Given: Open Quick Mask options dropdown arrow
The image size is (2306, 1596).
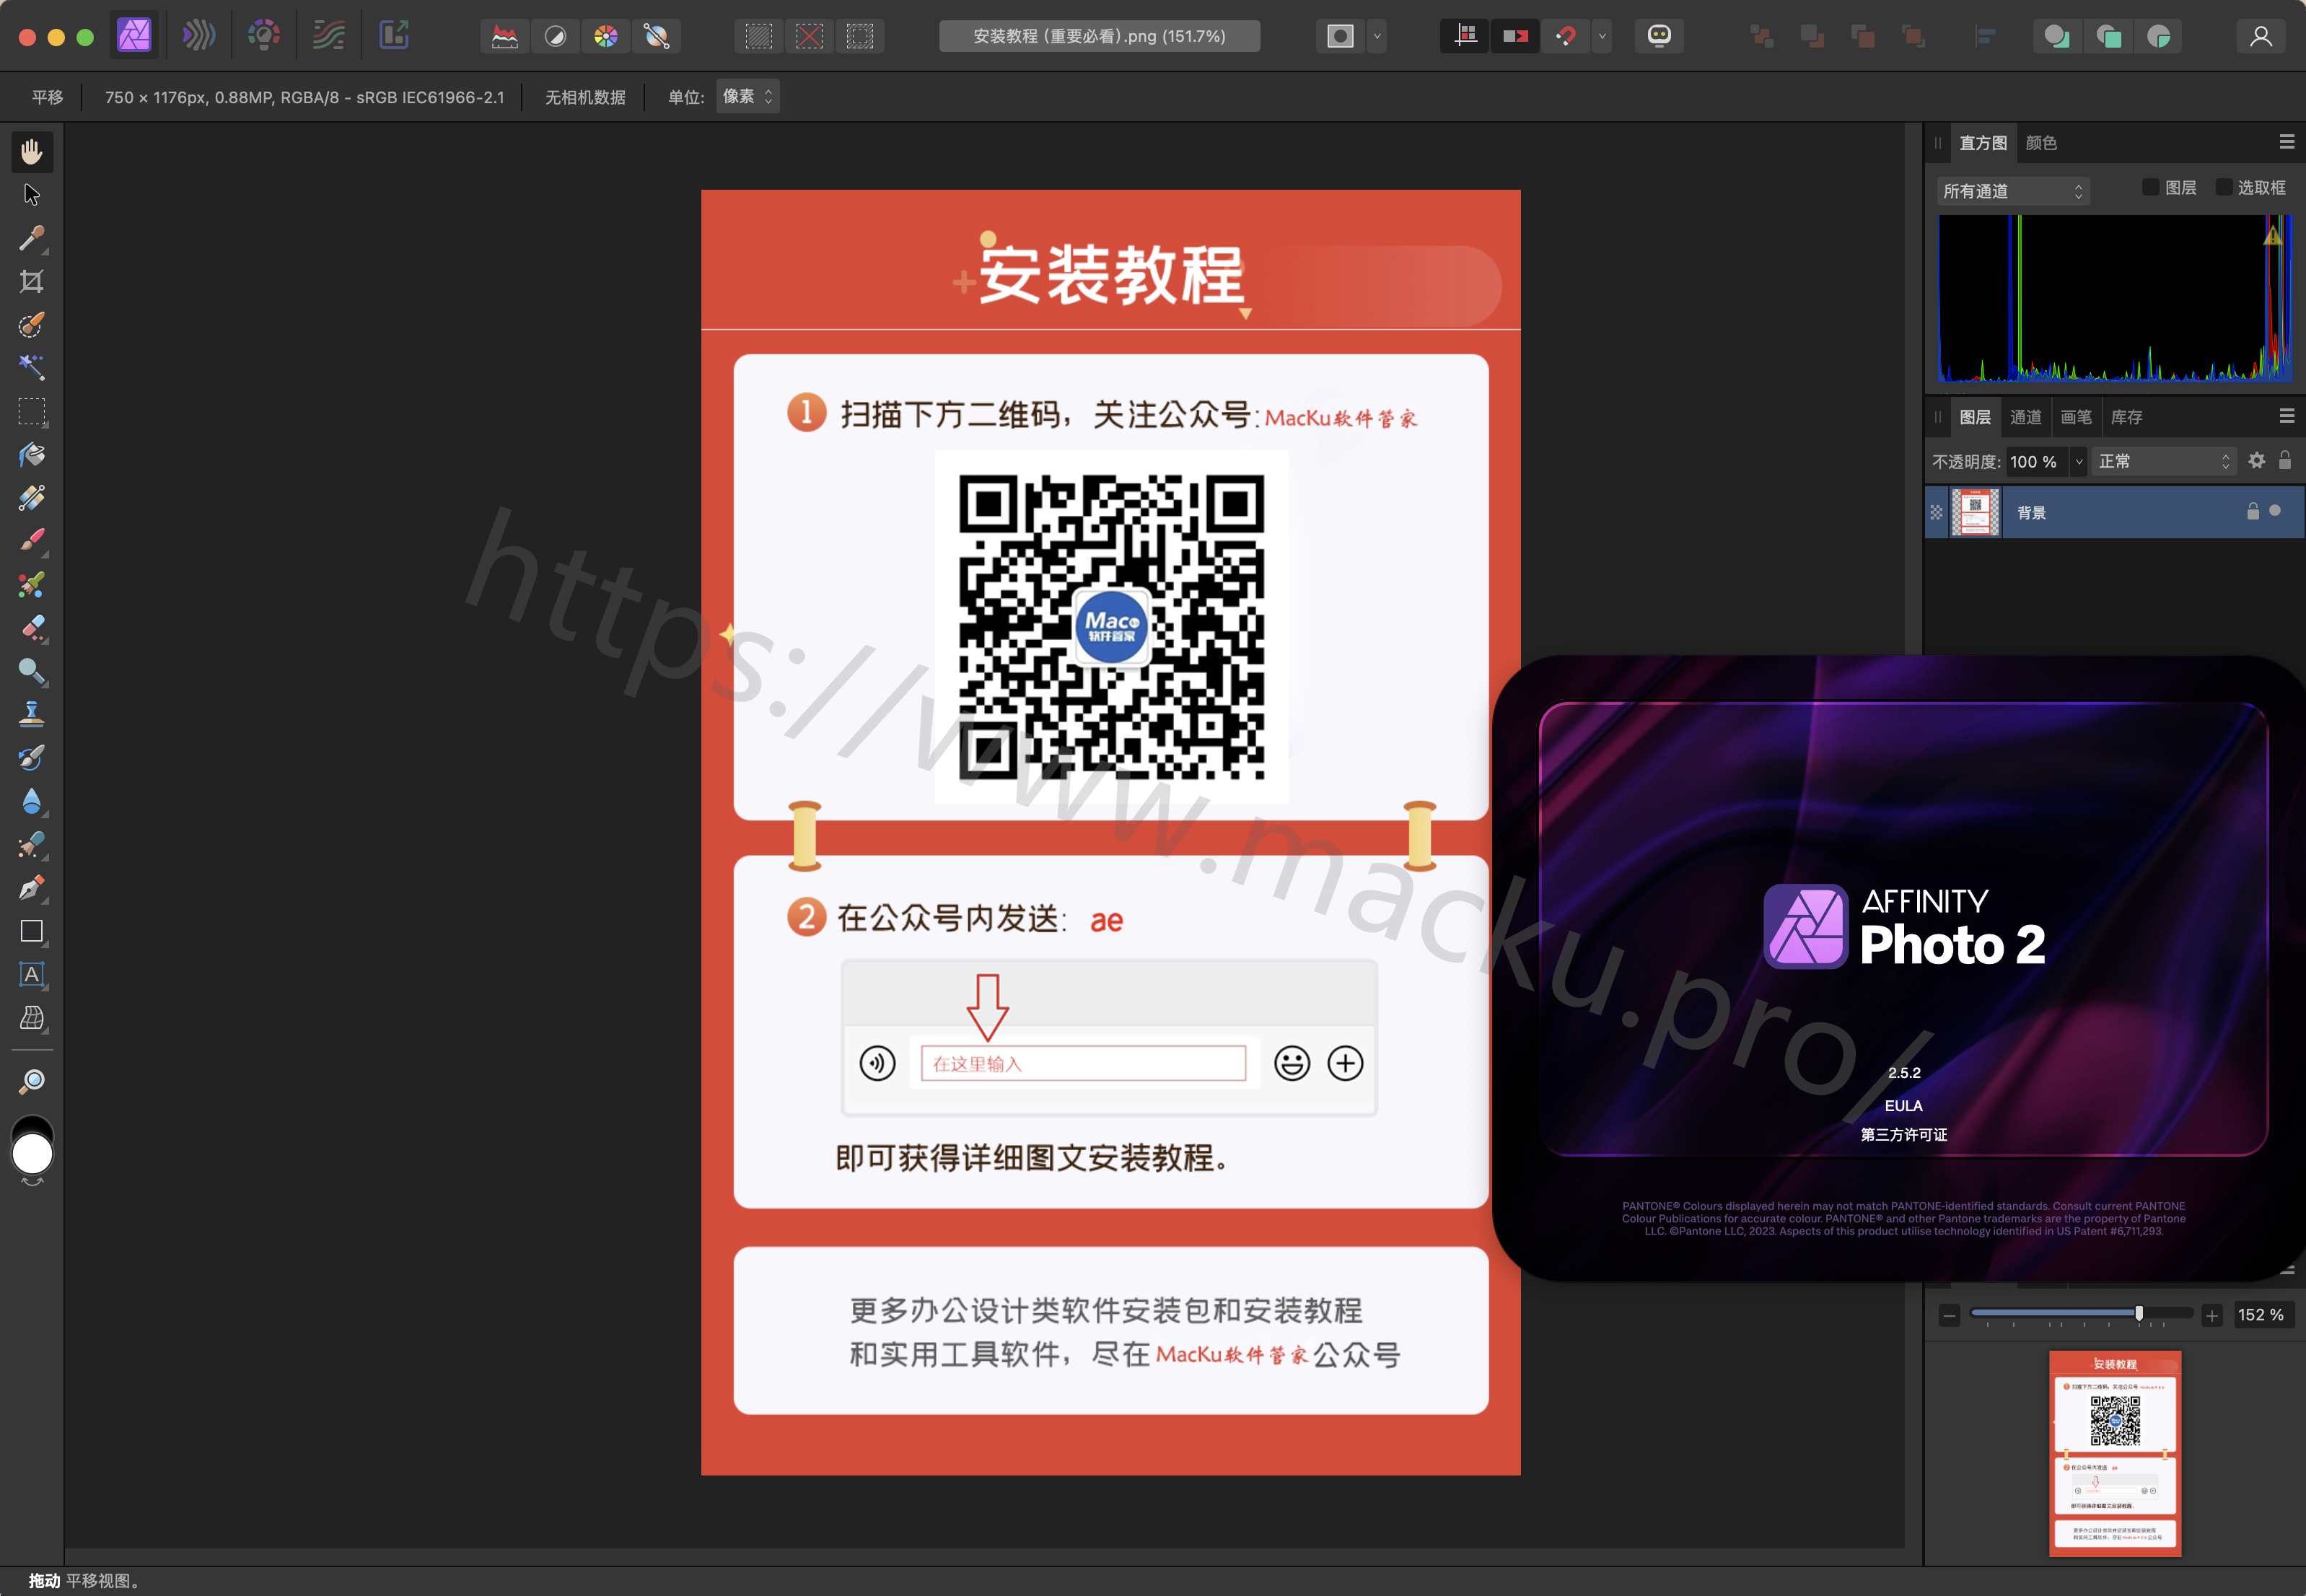Looking at the screenshot, I should click(1377, 37).
